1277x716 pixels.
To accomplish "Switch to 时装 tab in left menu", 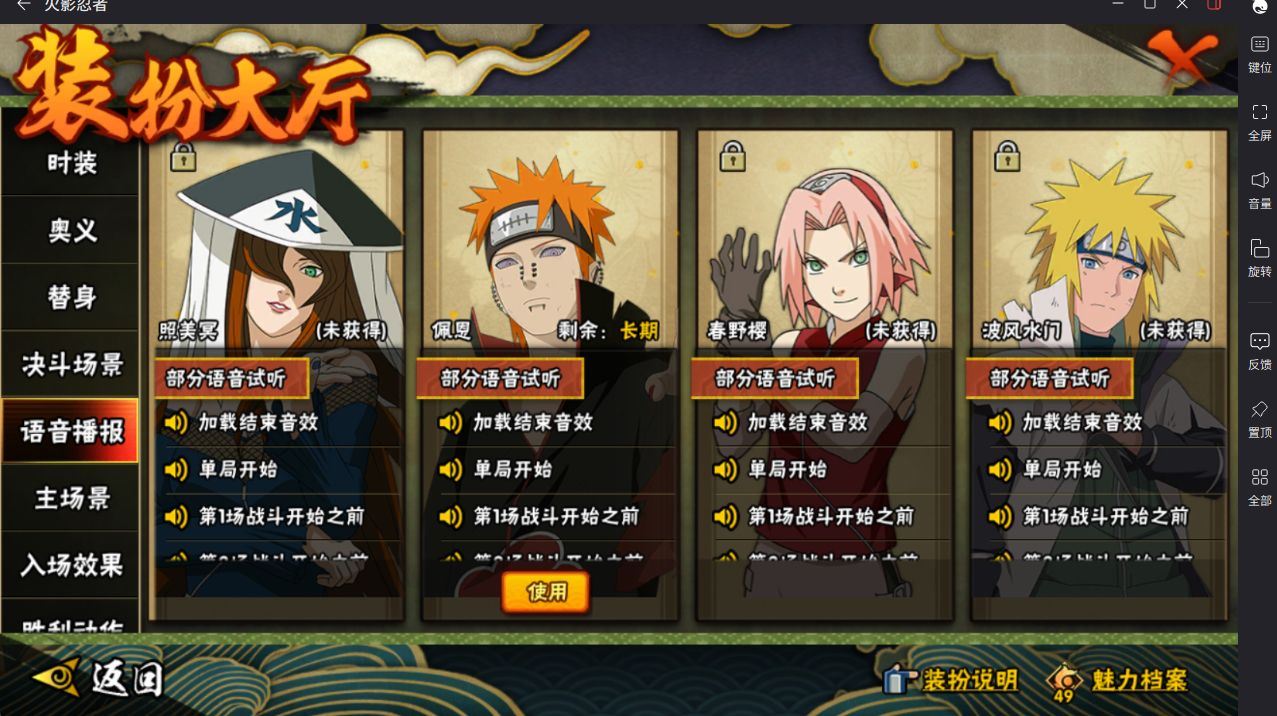I will 71,162.
